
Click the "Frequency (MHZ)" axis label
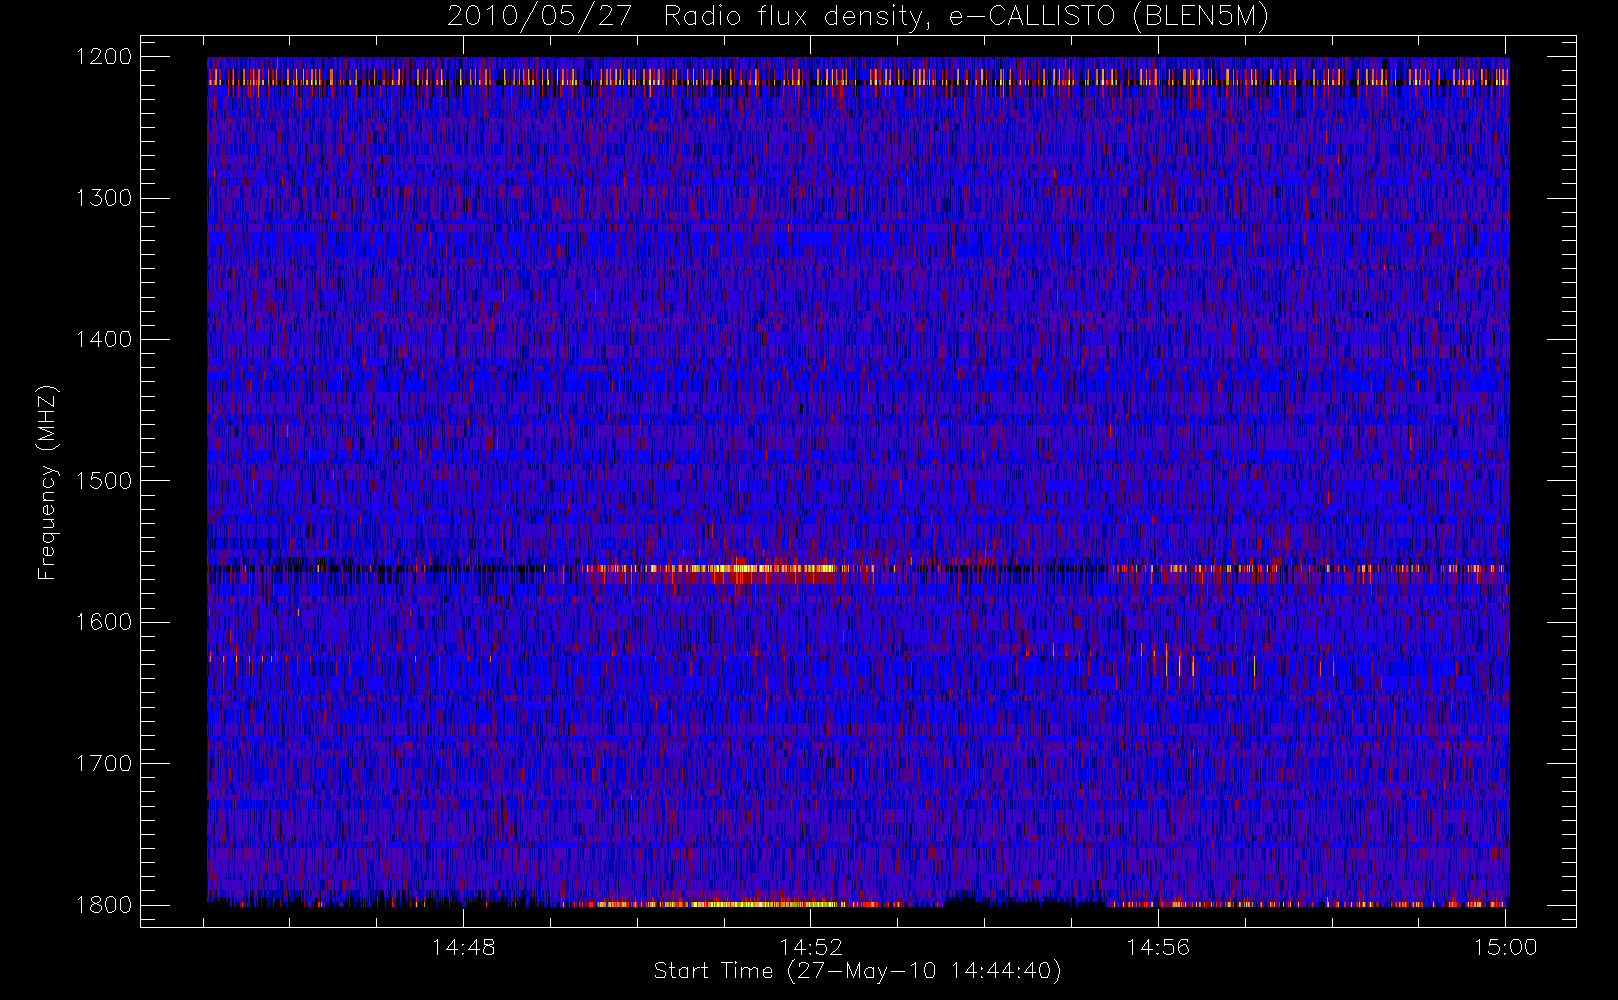coord(47,482)
